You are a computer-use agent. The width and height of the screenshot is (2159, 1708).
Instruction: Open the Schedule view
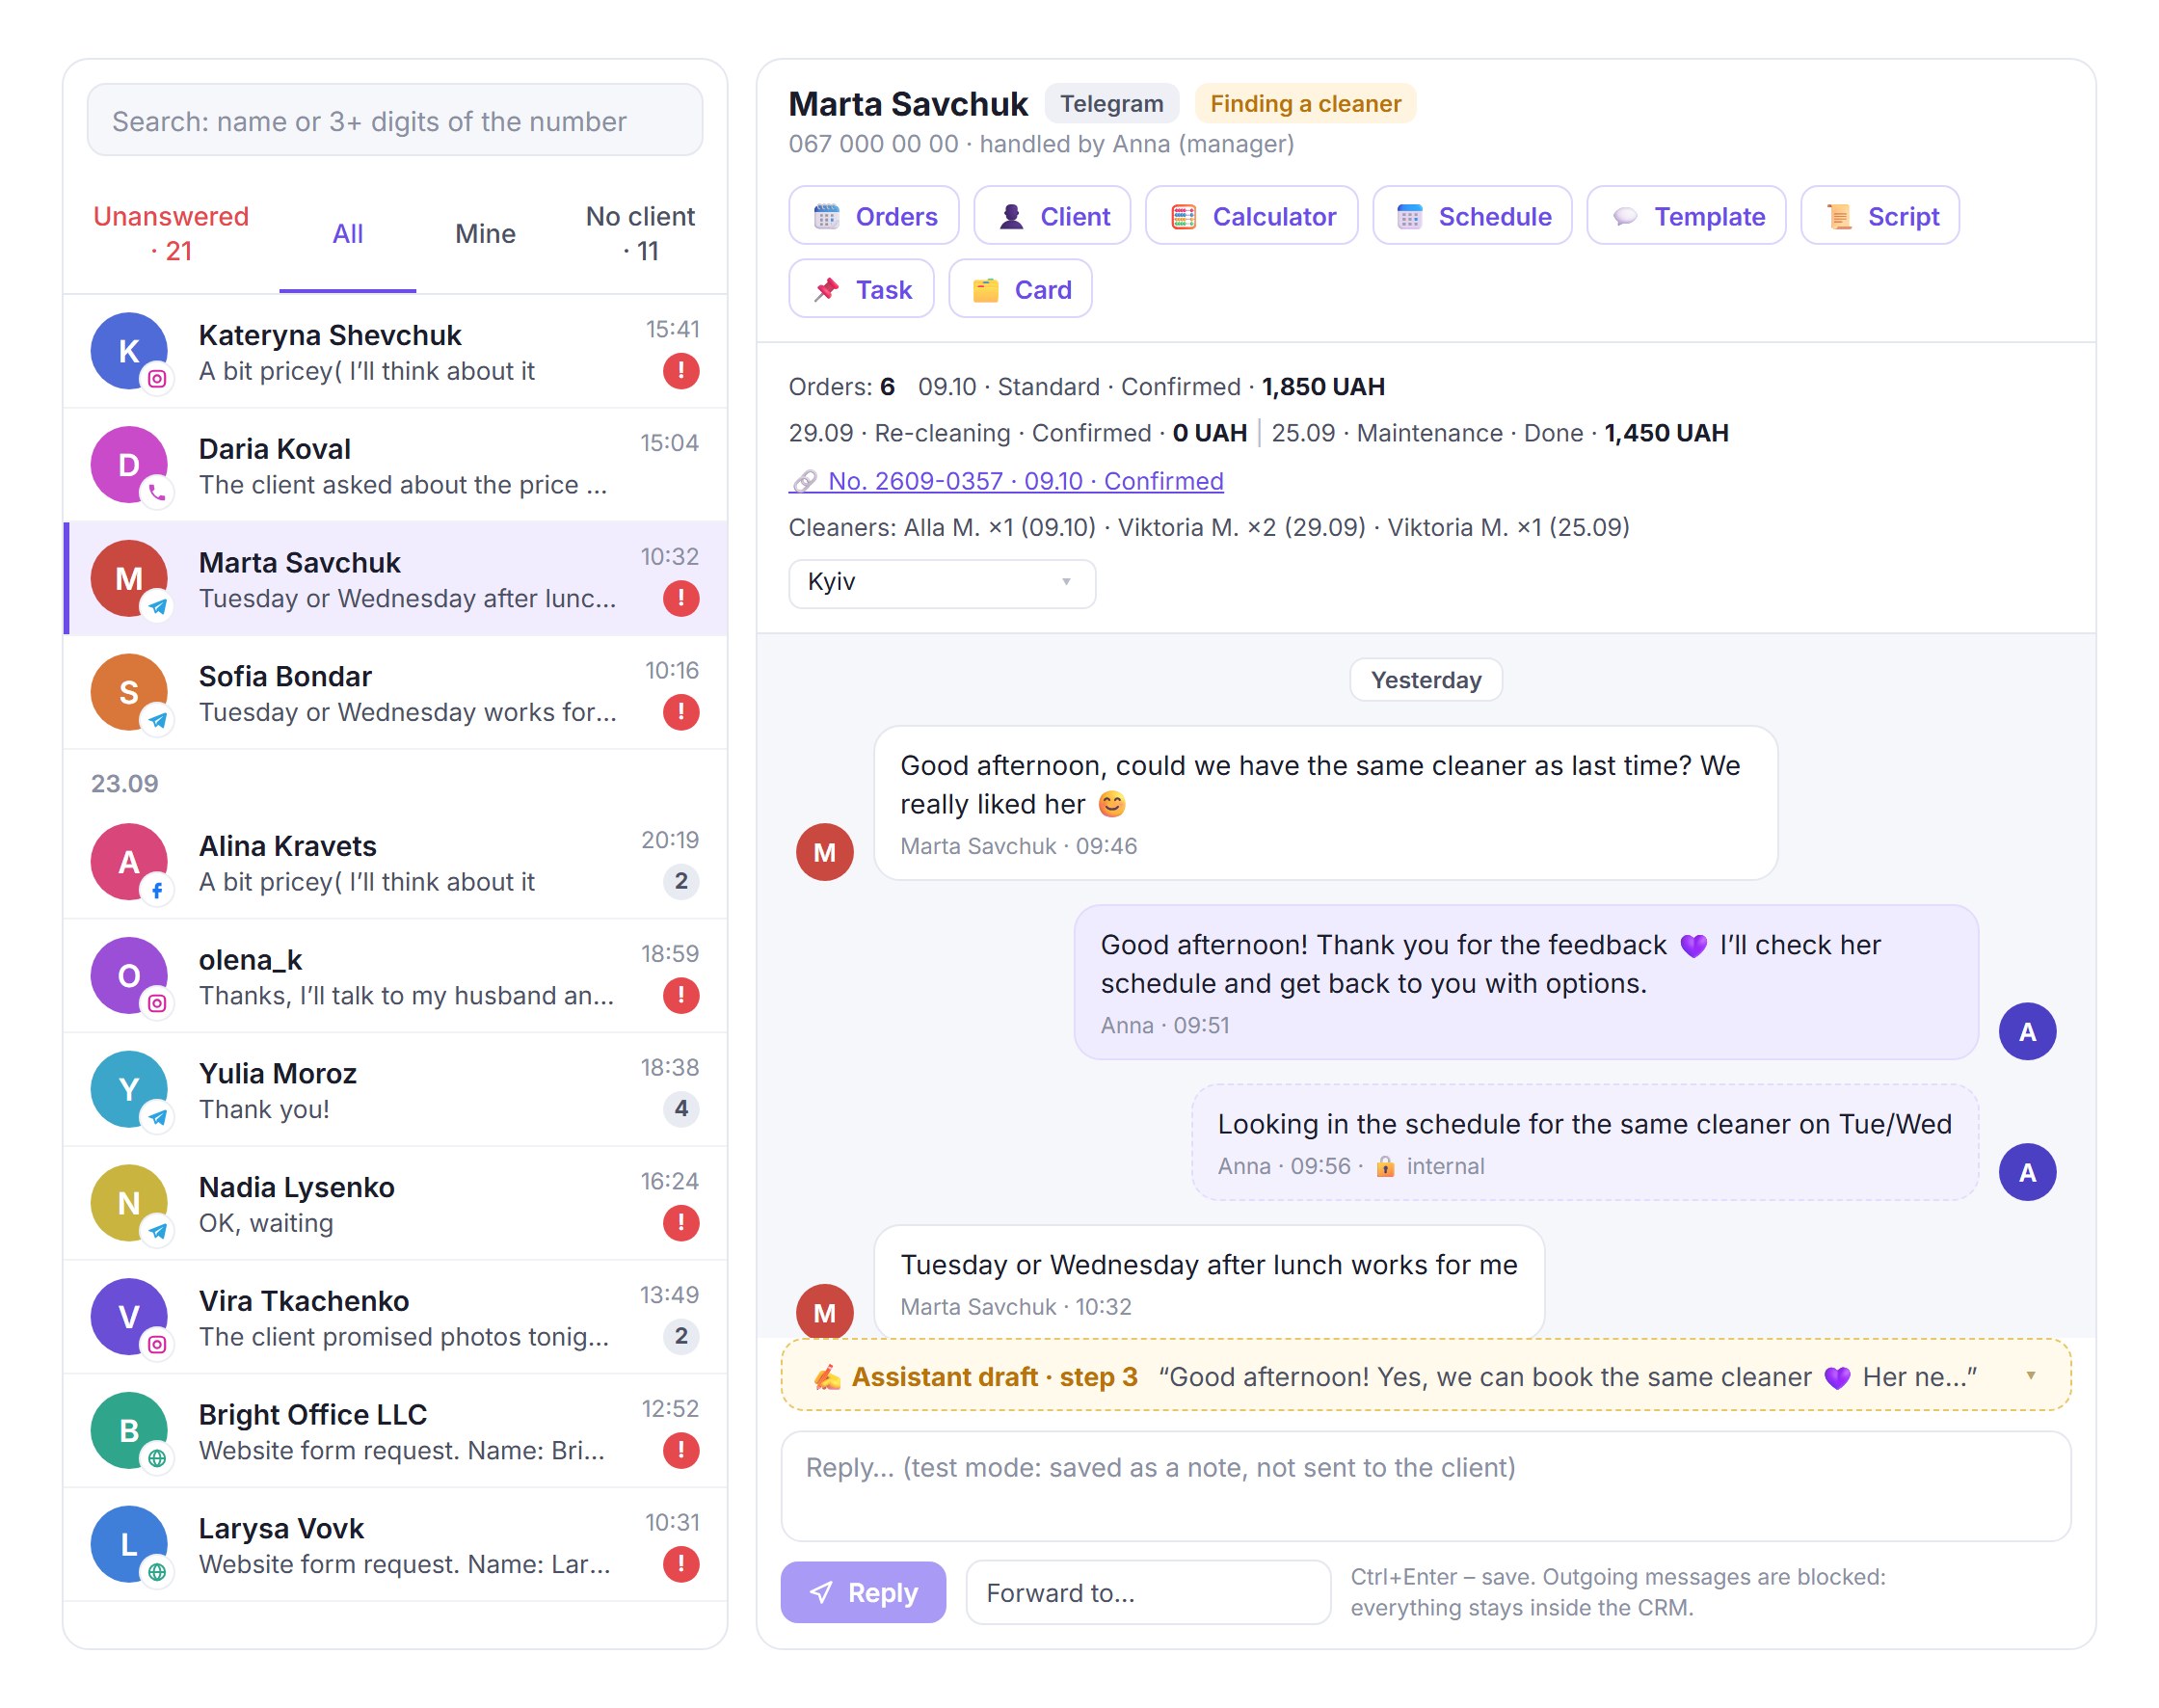1472,216
